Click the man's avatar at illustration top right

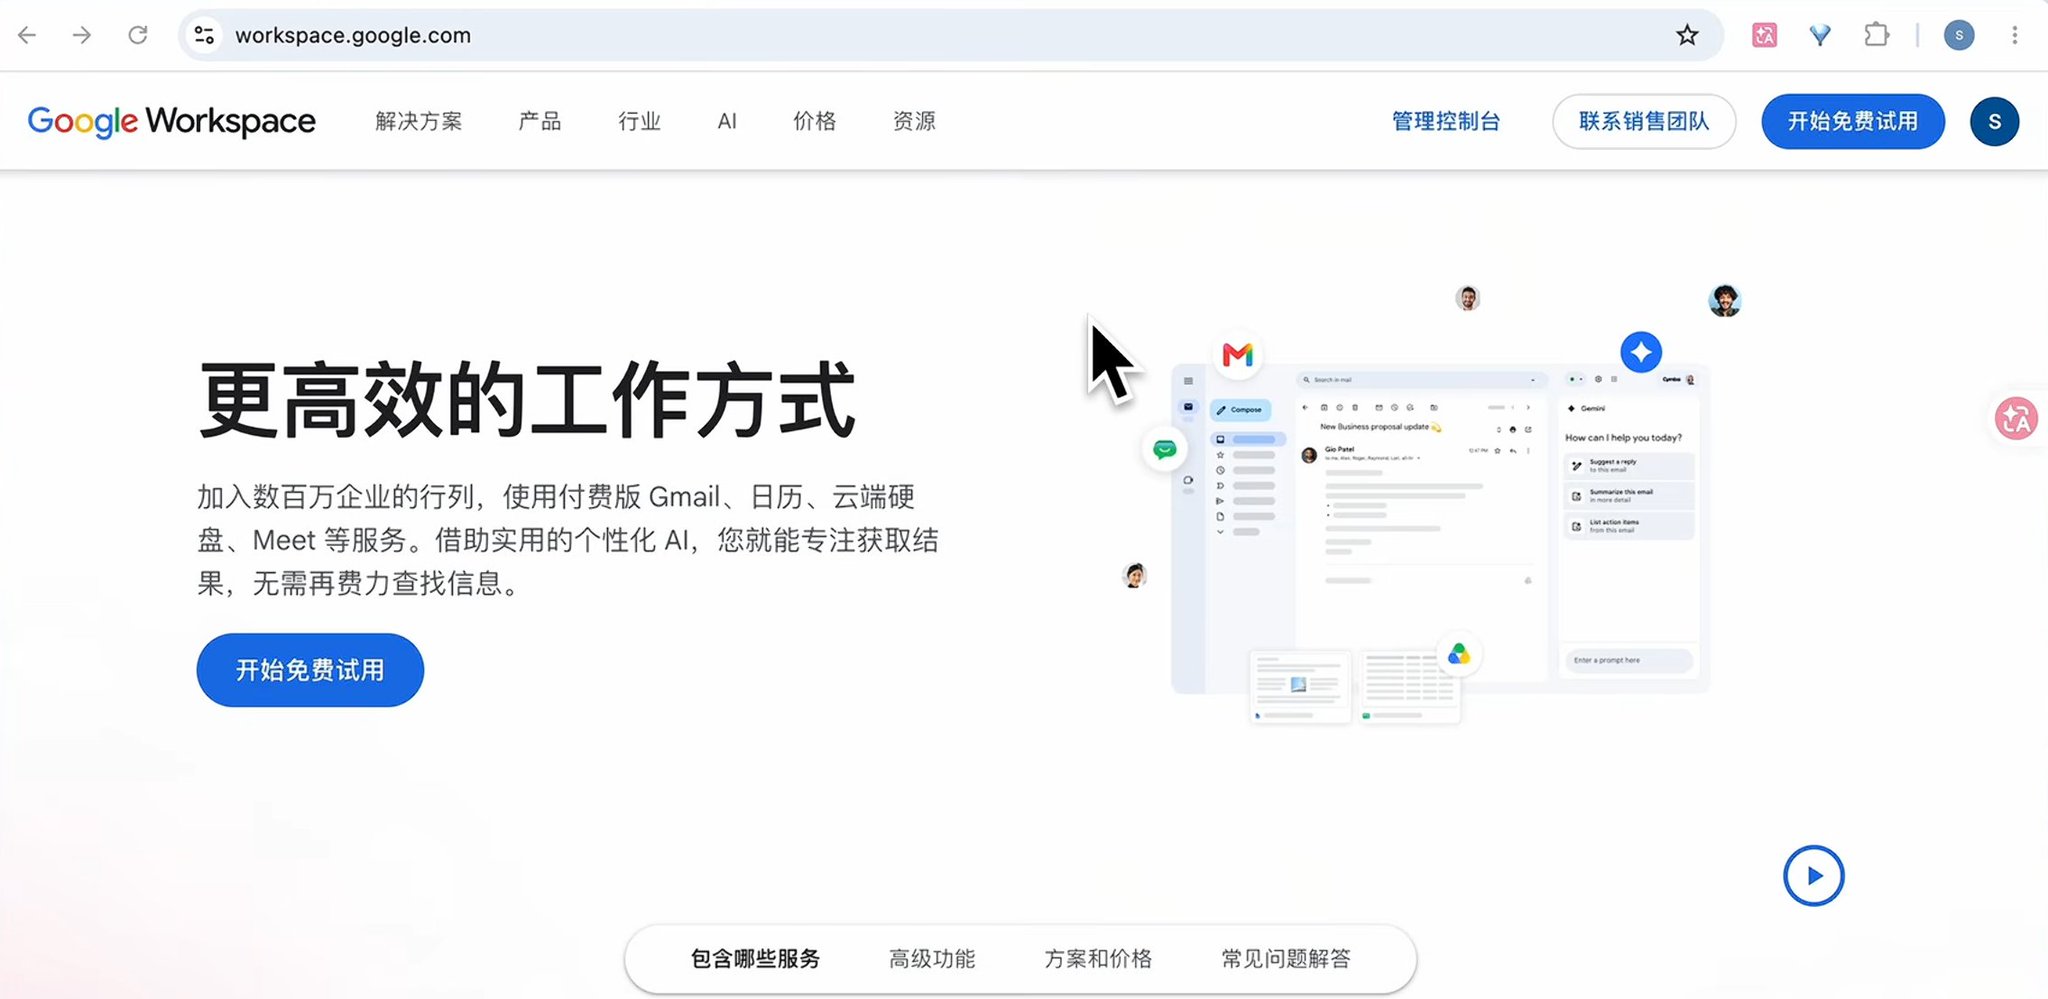click(x=1724, y=300)
